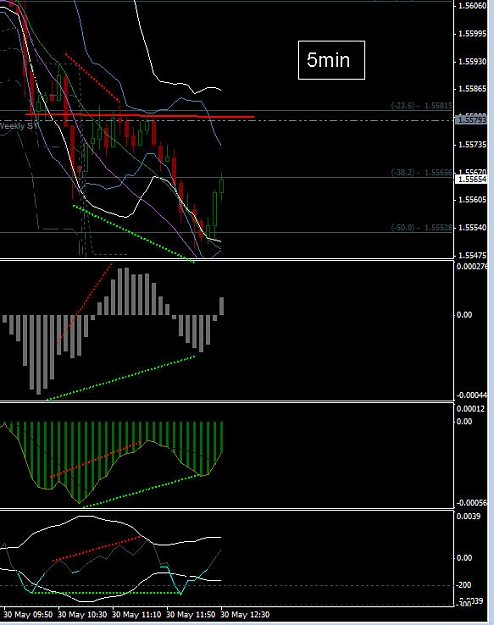Select the 0.00012 scale value of green histogram
The image size is (494, 625).
[x=471, y=409]
